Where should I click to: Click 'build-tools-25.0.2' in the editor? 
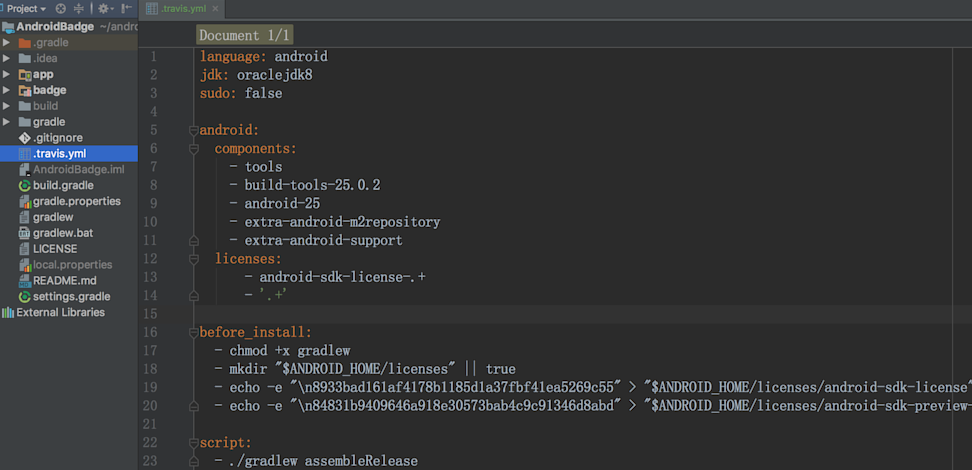(312, 185)
